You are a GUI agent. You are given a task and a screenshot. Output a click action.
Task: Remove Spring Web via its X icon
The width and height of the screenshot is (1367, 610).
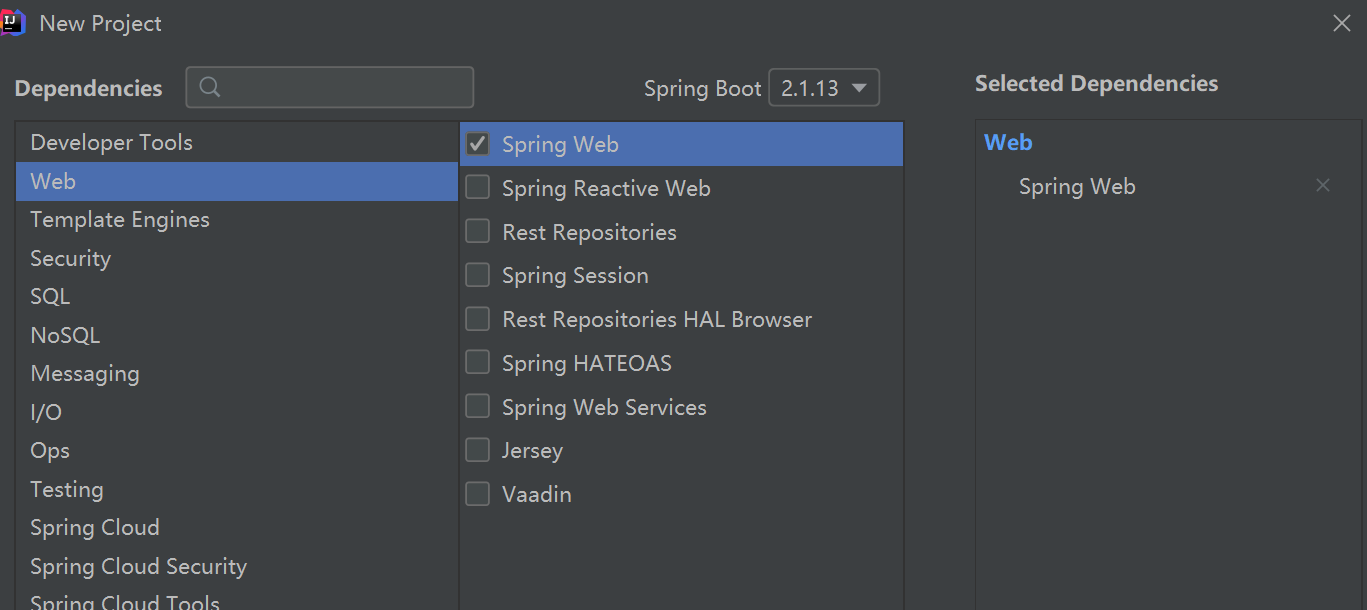pos(1322,185)
